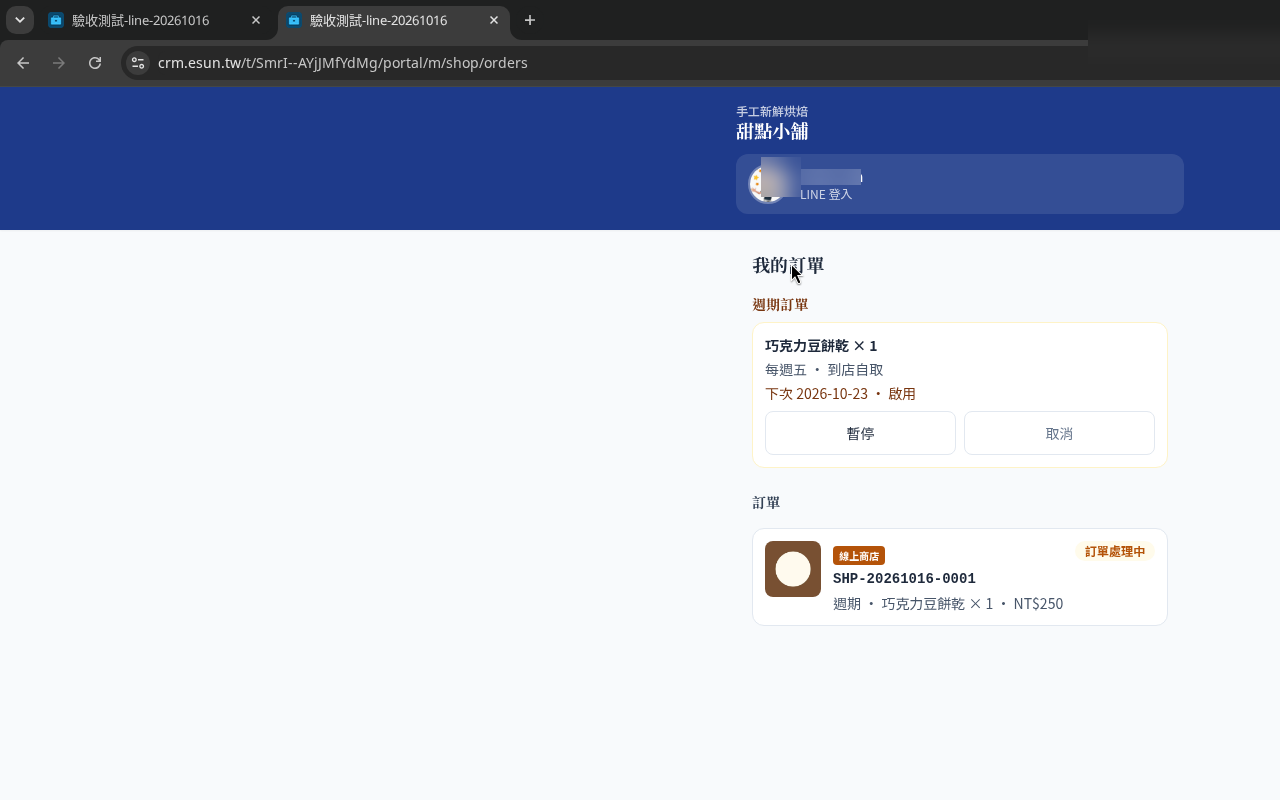Click the order summary line with NT$250
The width and height of the screenshot is (1280, 800).
coord(948,604)
